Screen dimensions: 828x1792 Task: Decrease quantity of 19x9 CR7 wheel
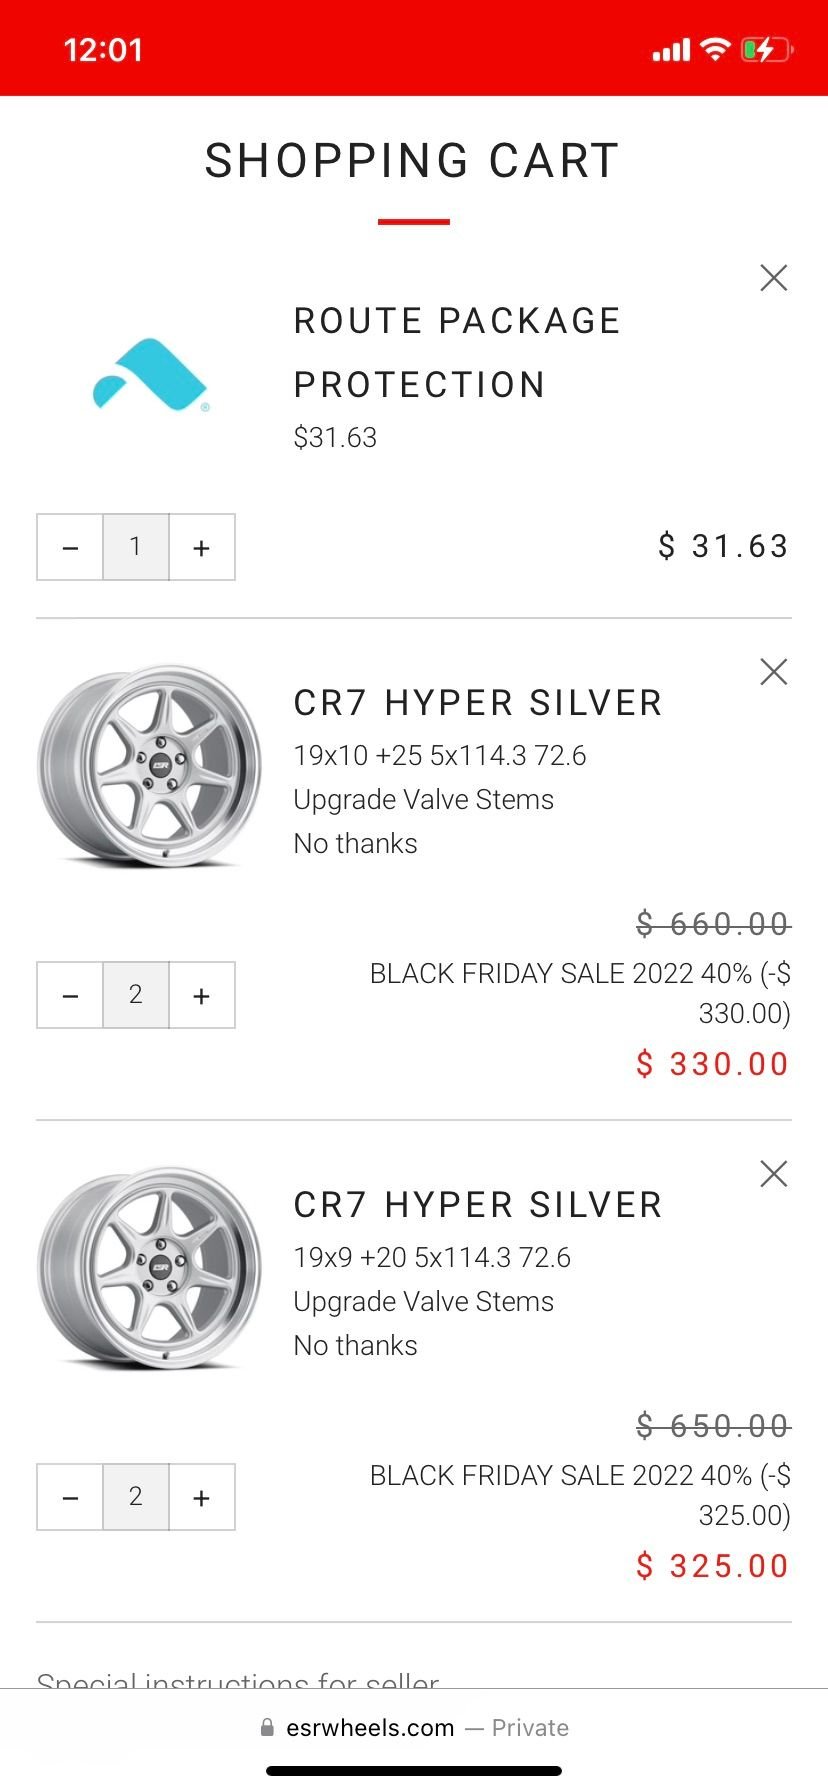(x=70, y=1497)
